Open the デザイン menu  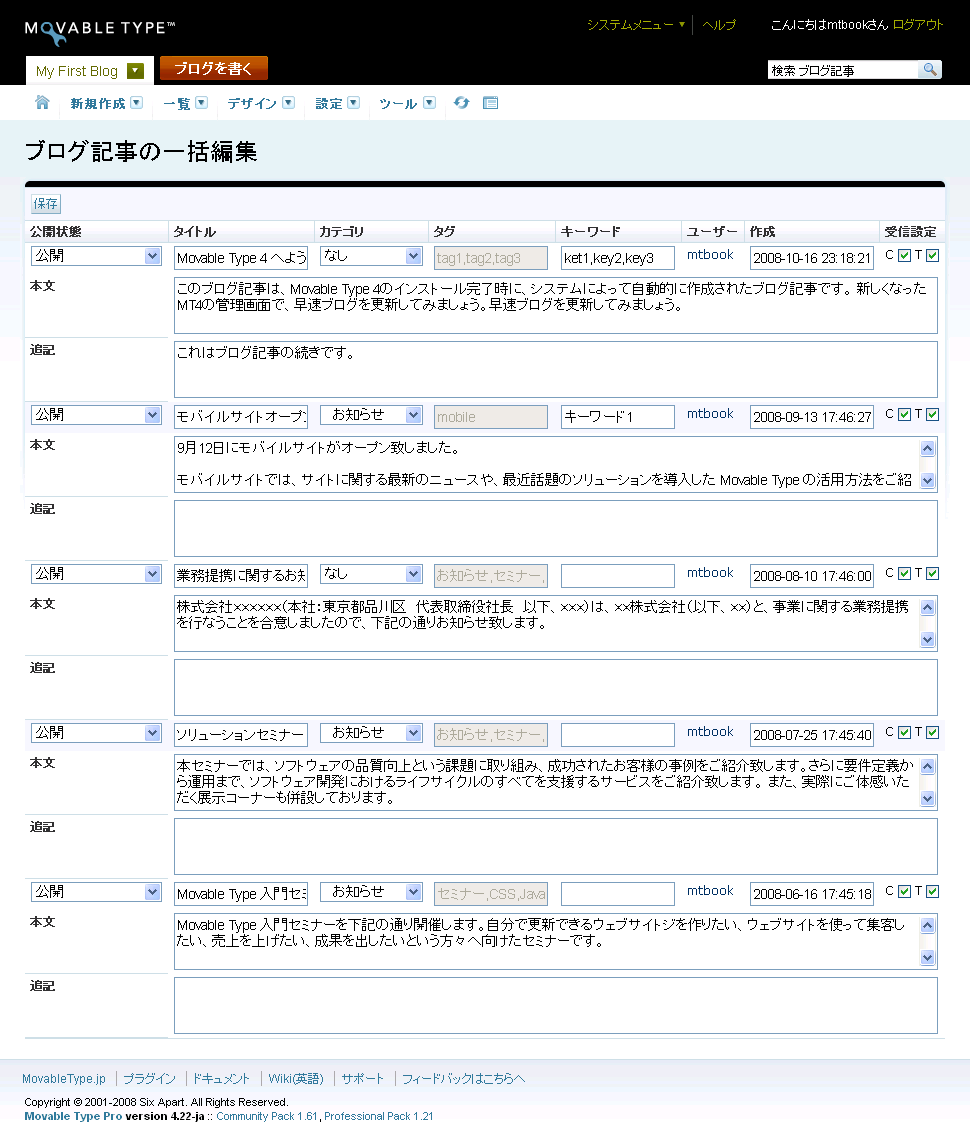click(x=260, y=103)
